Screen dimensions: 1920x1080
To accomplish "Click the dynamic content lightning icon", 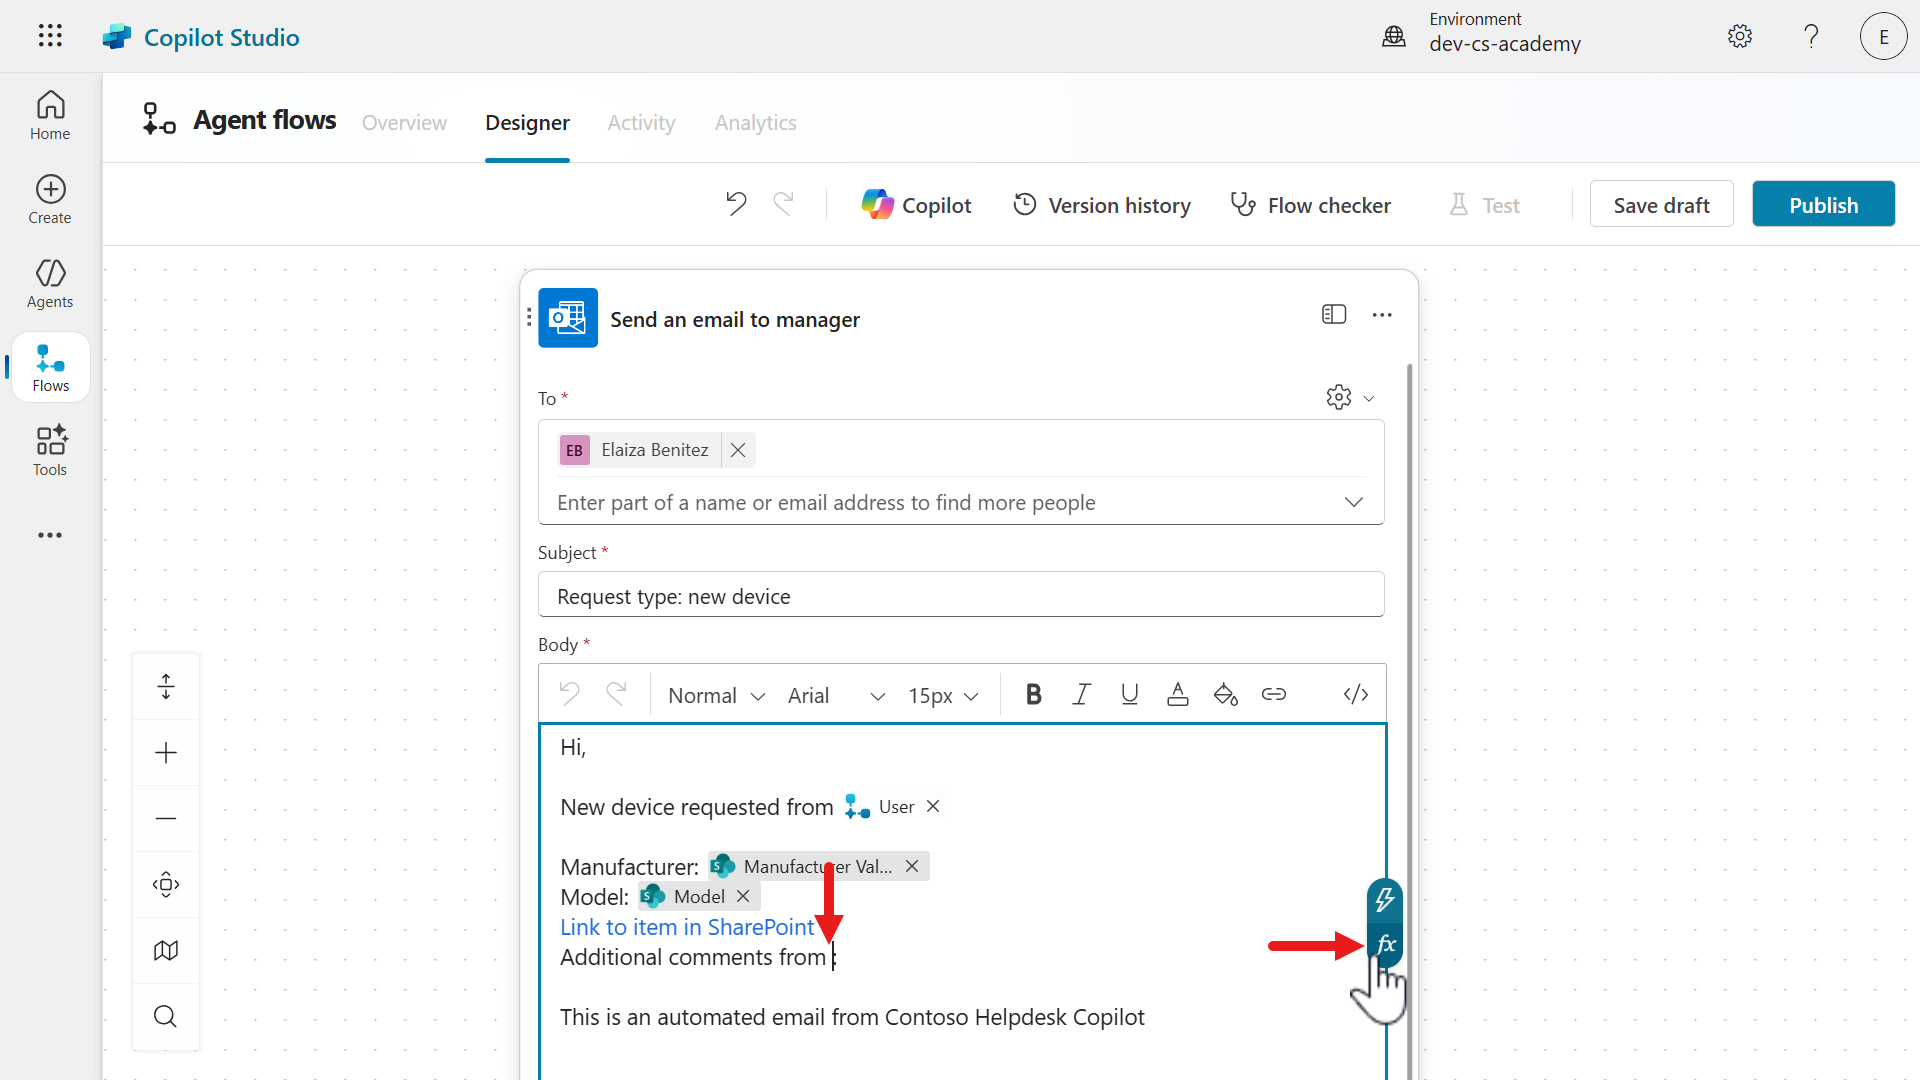I will tap(1385, 900).
